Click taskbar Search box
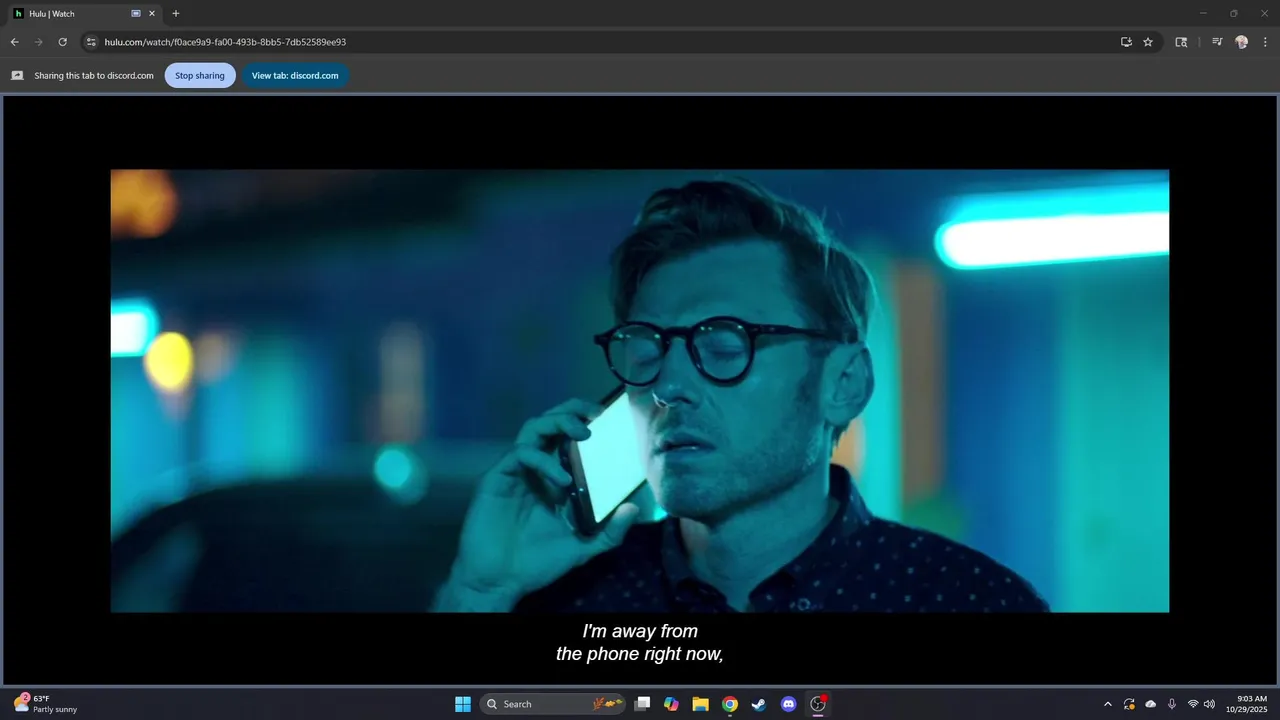This screenshot has height=720, width=1280. [x=553, y=704]
